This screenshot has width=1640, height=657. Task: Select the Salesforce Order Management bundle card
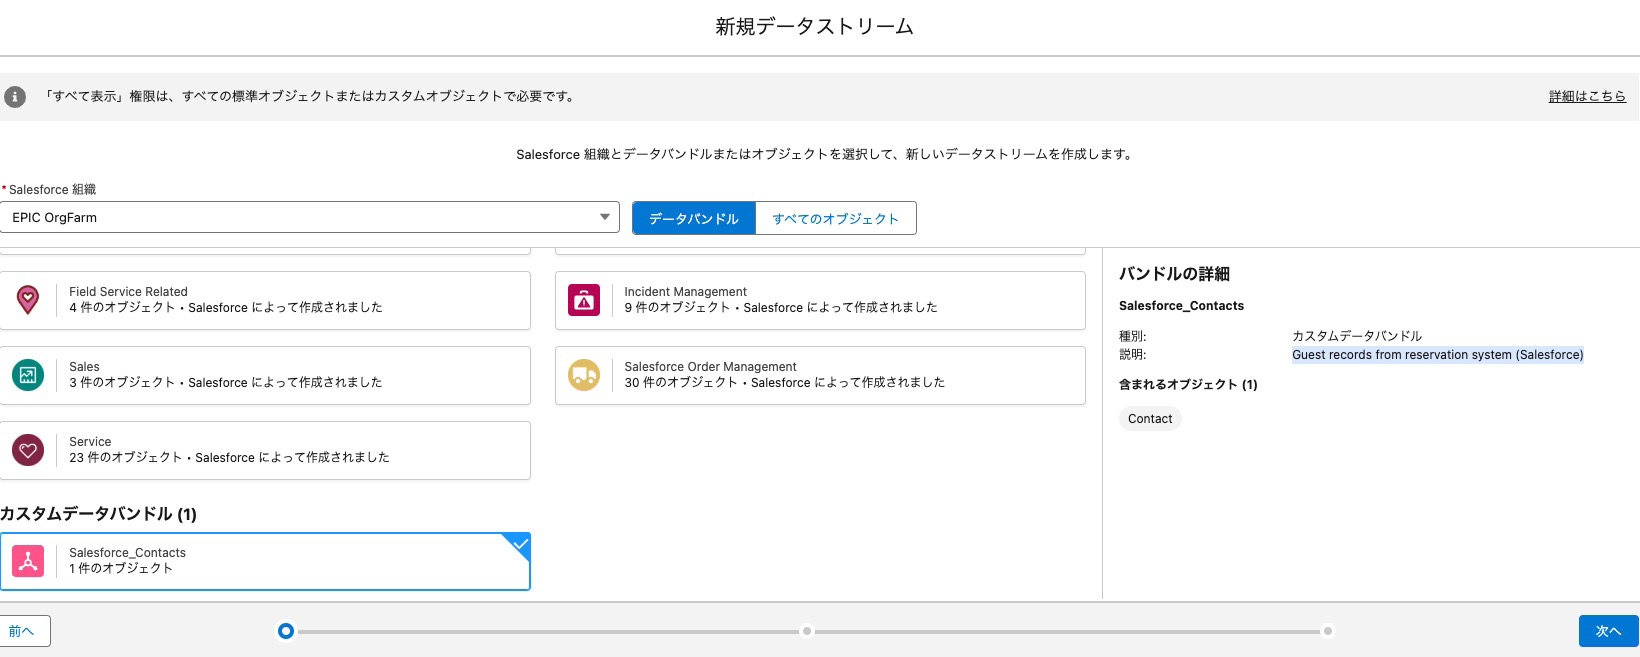(x=820, y=375)
